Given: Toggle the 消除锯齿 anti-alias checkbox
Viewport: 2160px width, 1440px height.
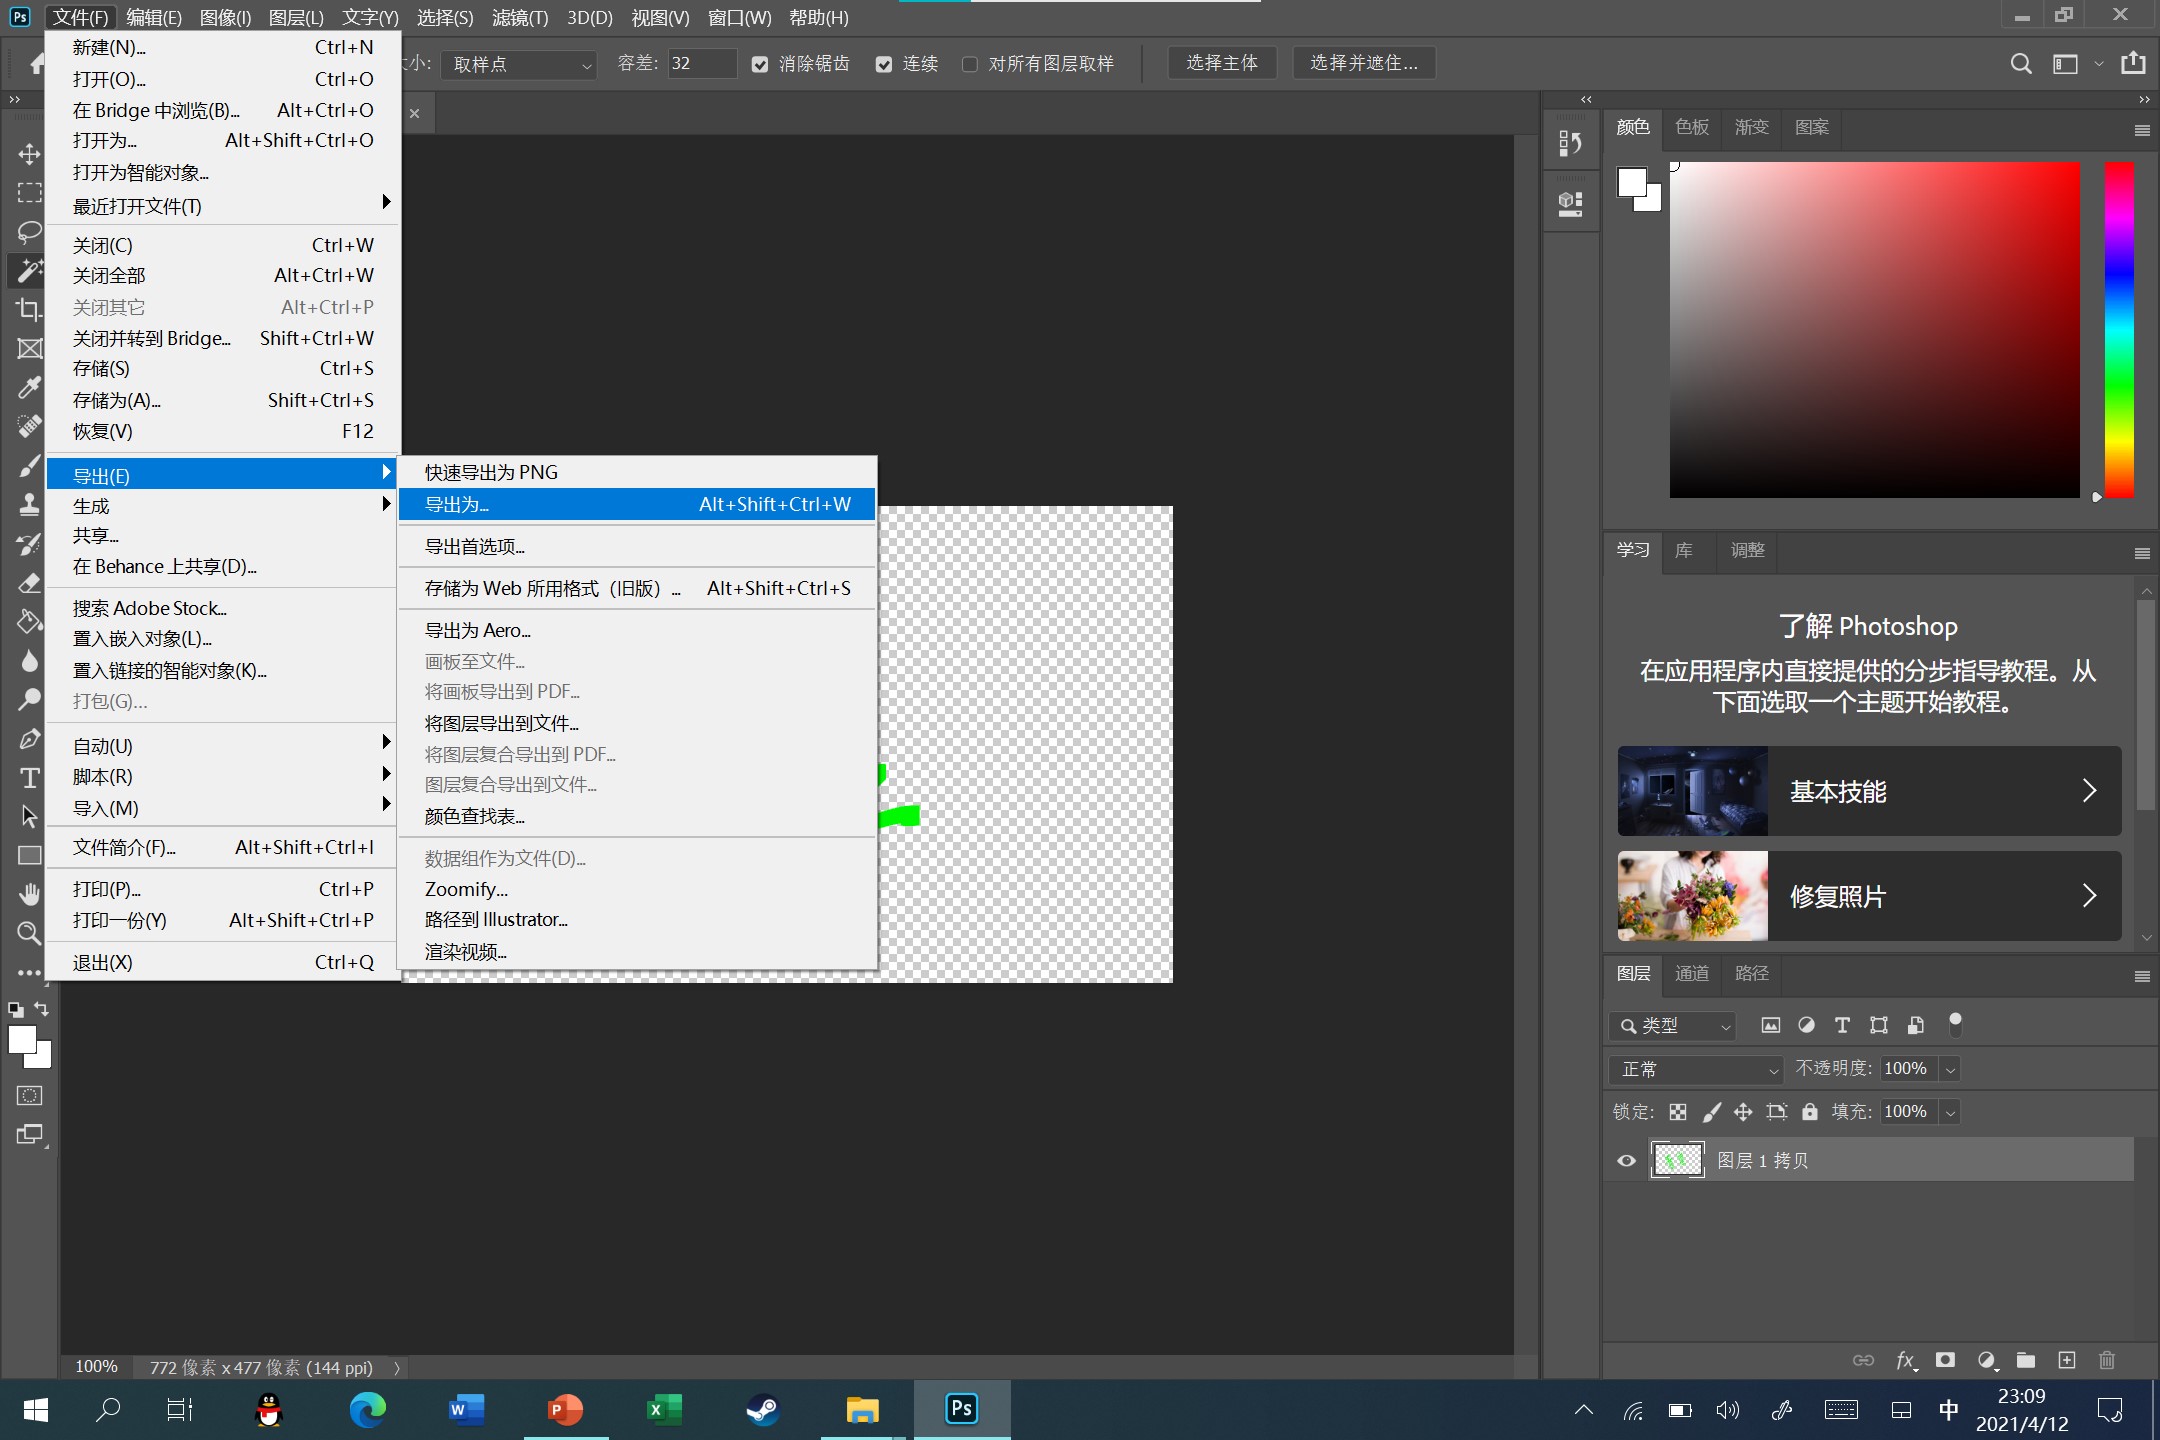Looking at the screenshot, I should coord(760,64).
